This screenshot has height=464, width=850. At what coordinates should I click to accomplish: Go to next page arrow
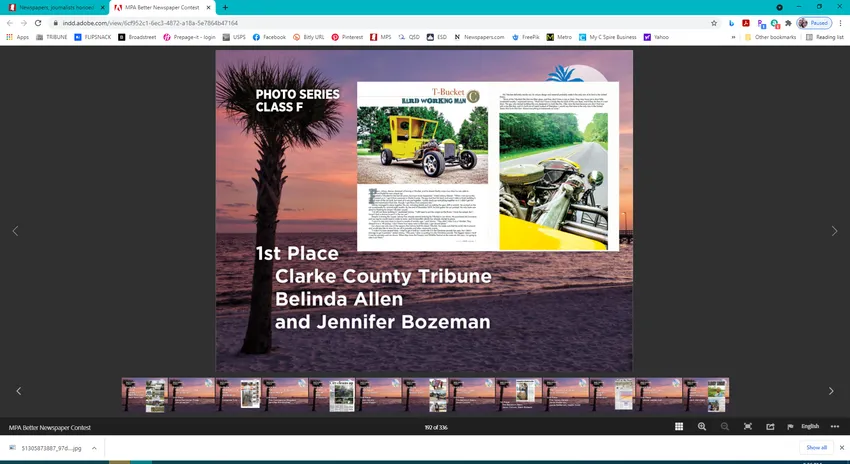tap(835, 231)
